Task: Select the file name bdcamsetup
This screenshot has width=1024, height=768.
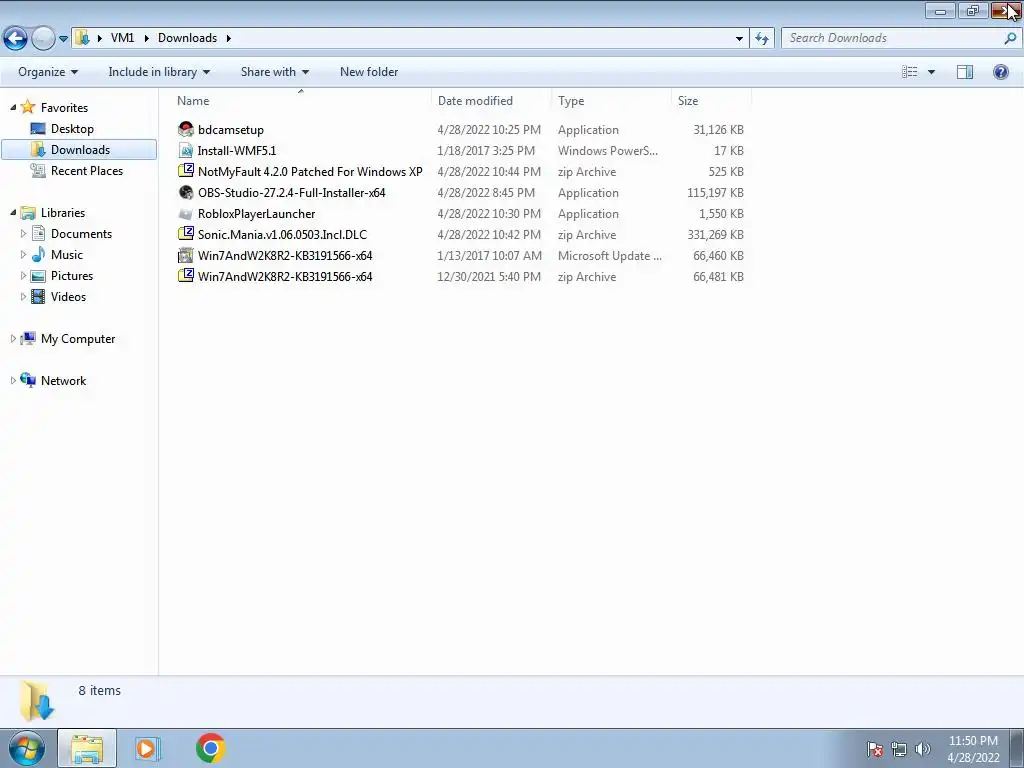Action: pyautogui.click(x=231, y=130)
